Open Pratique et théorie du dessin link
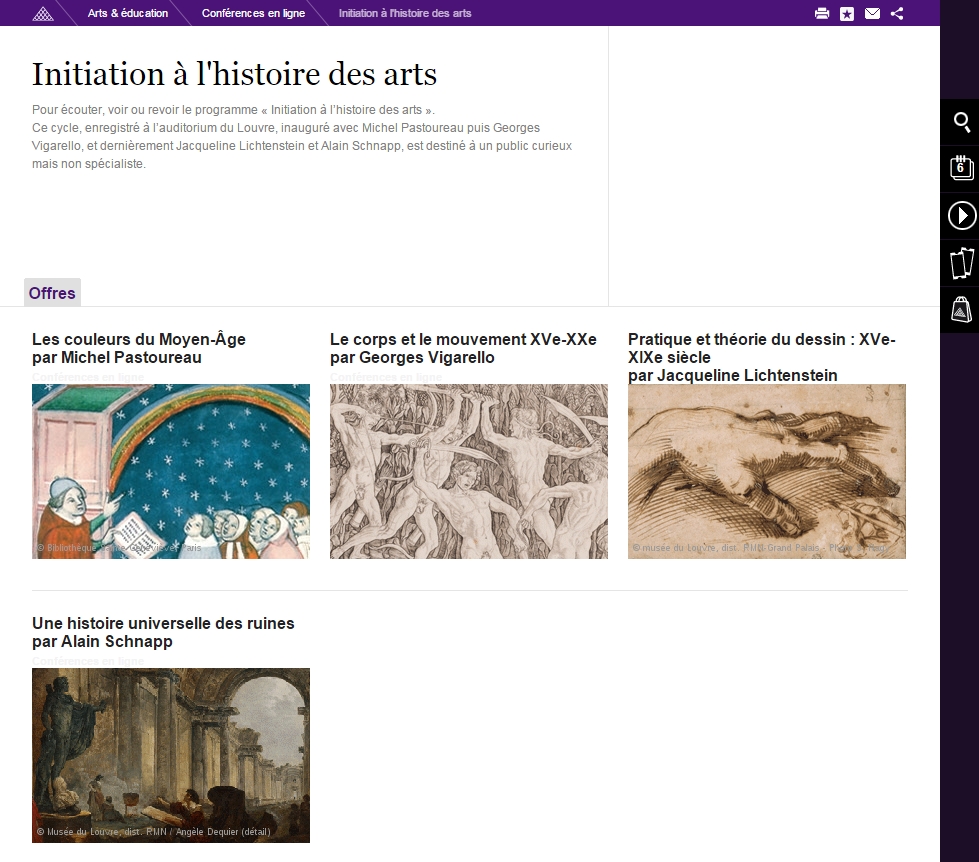Screen dimensions: 979x862 pyautogui.click(x=762, y=357)
